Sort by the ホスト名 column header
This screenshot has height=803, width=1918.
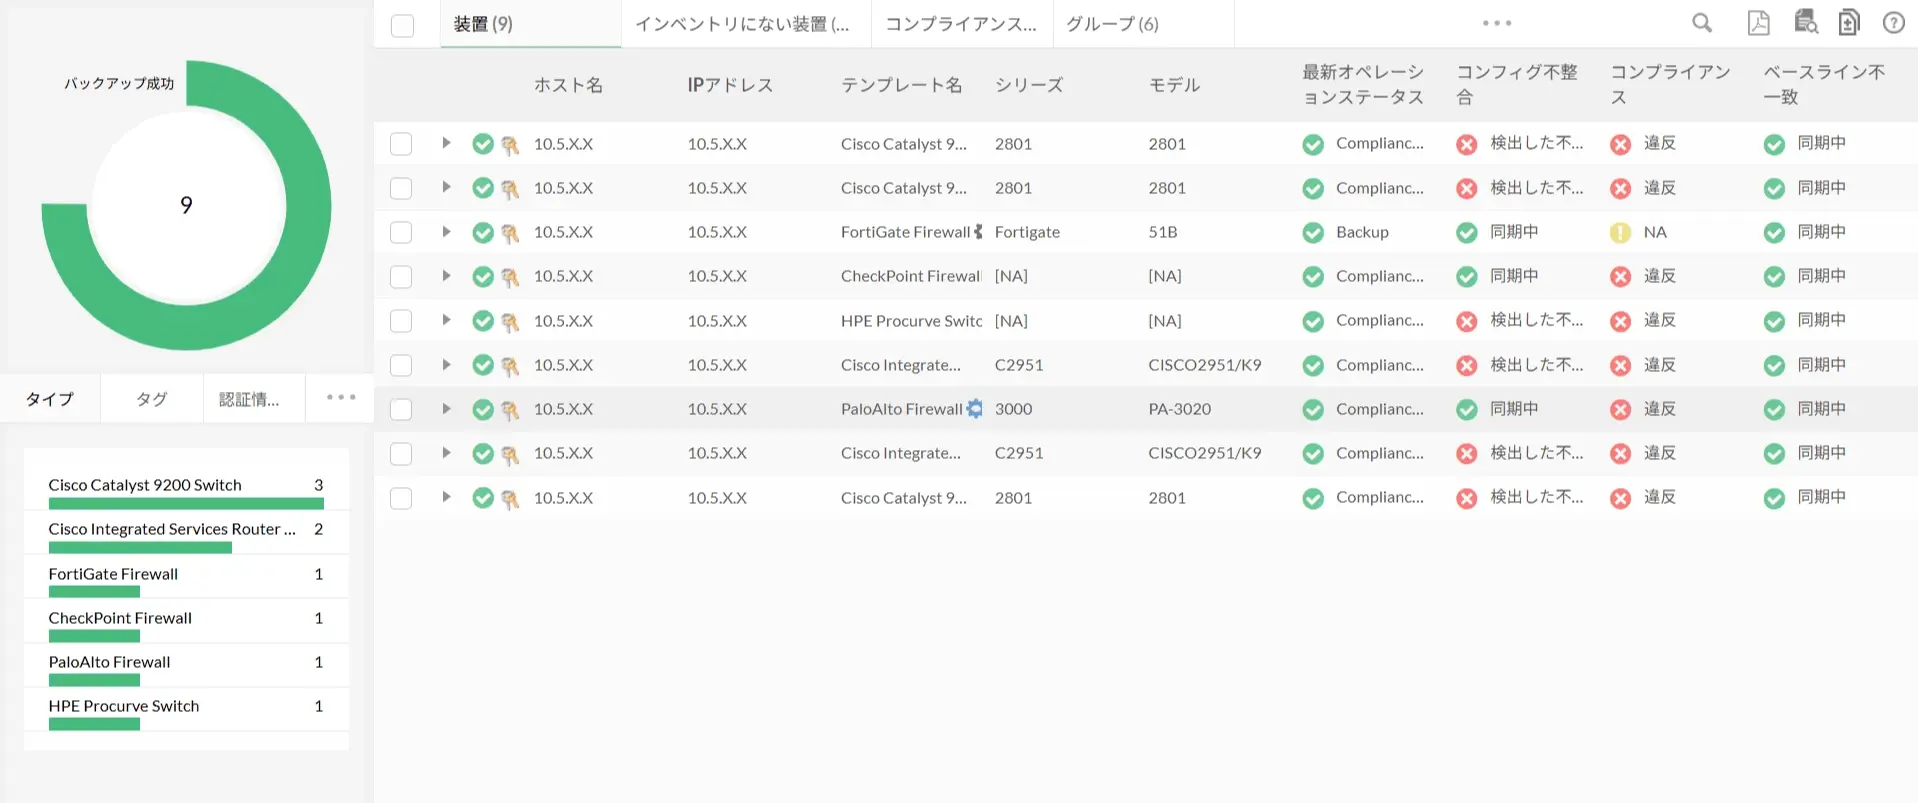point(568,85)
